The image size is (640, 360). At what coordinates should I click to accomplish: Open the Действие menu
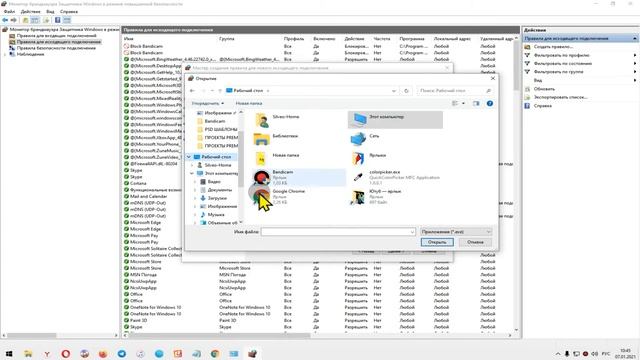(x=31, y=11)
